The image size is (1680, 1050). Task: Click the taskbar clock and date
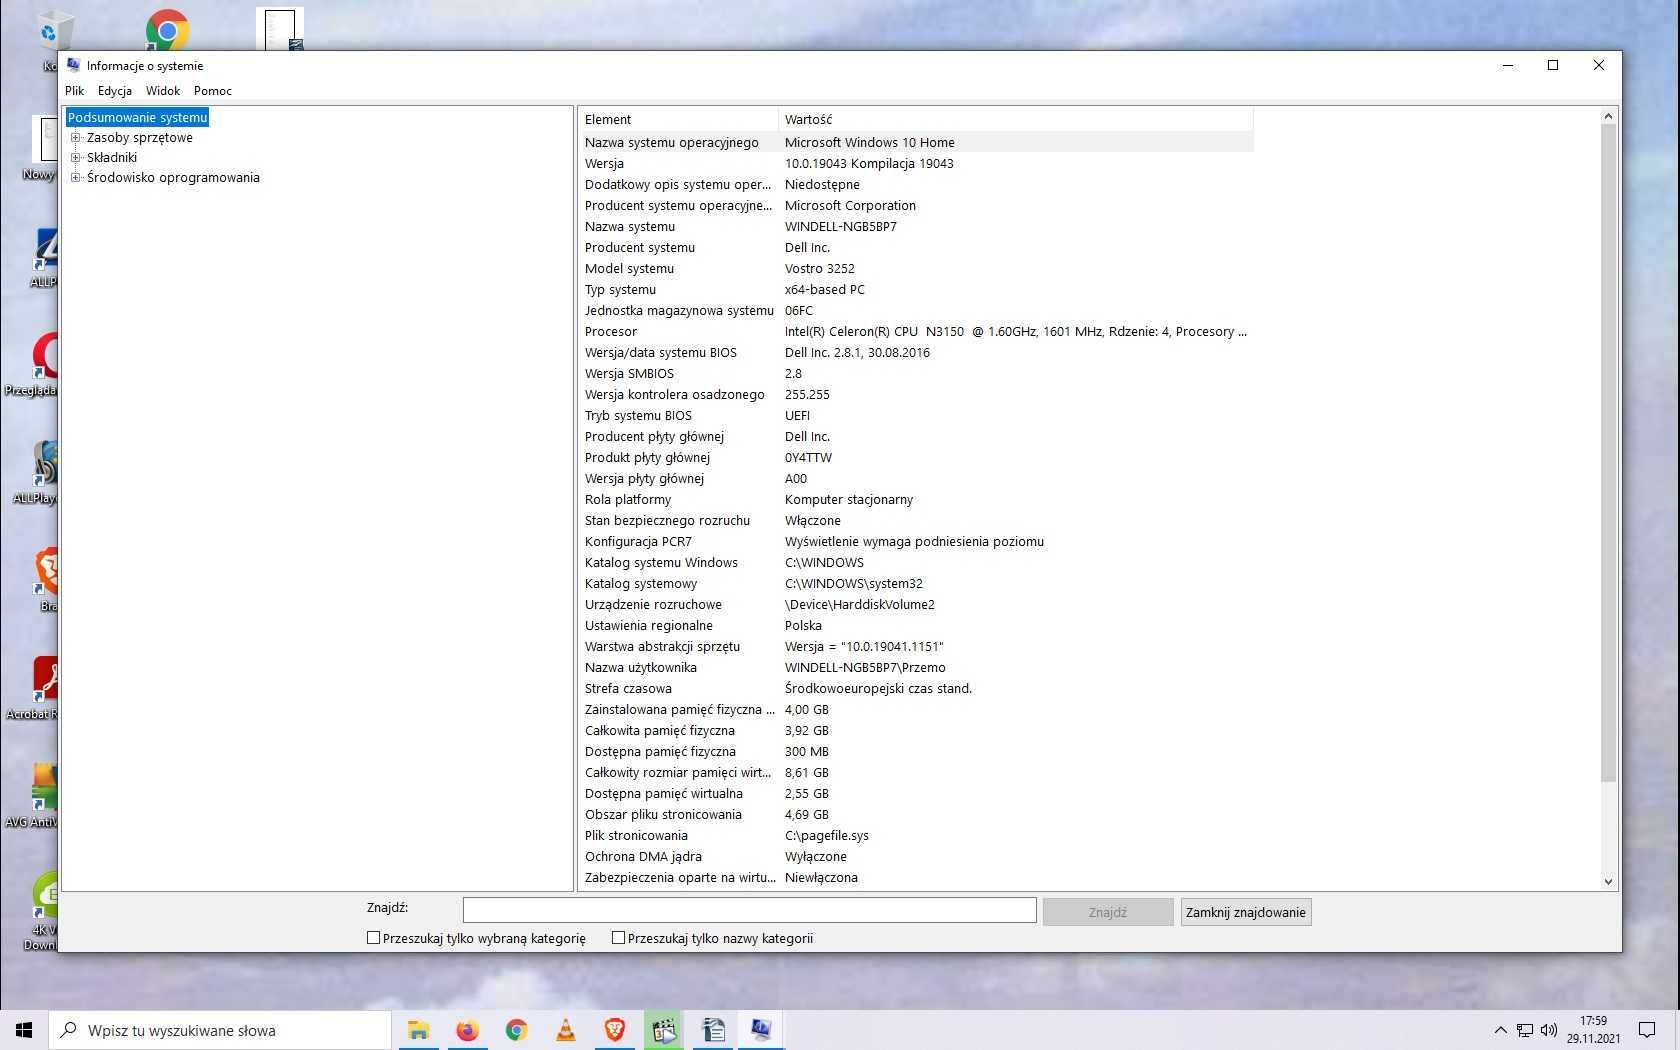click(x=1593, y=1030)
